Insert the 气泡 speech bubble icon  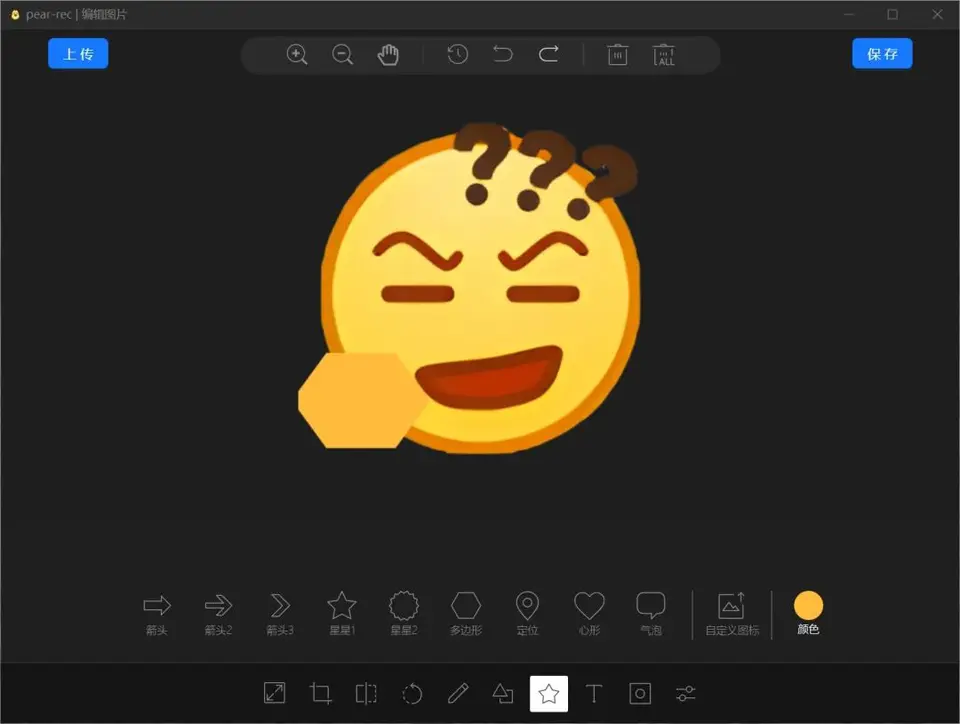(651, 613)
